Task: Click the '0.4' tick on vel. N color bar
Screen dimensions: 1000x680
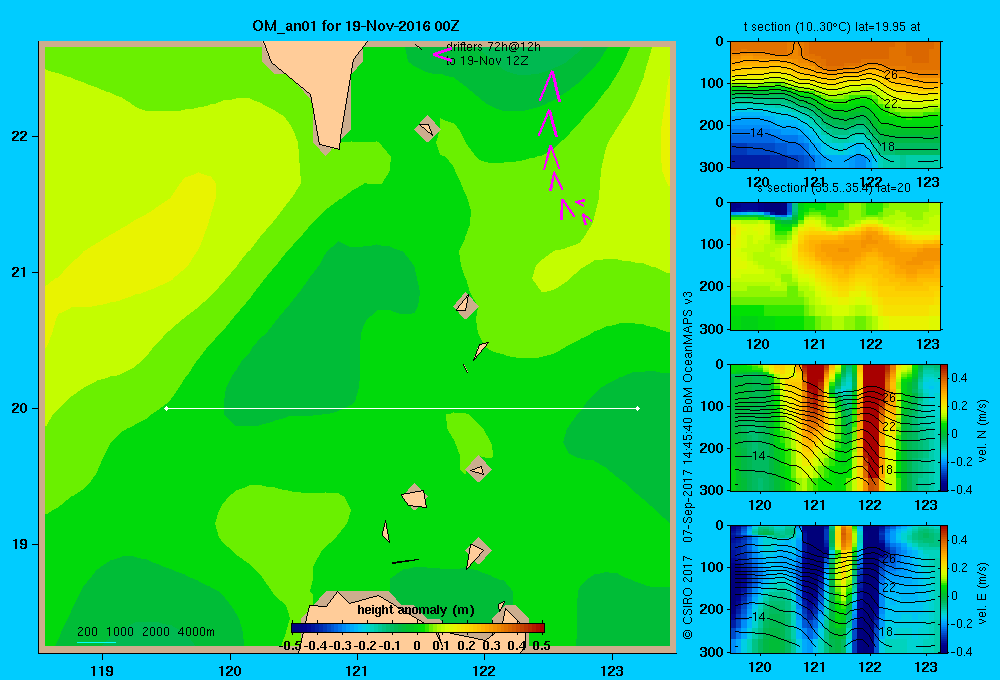Action: click(x=960, y=378)
